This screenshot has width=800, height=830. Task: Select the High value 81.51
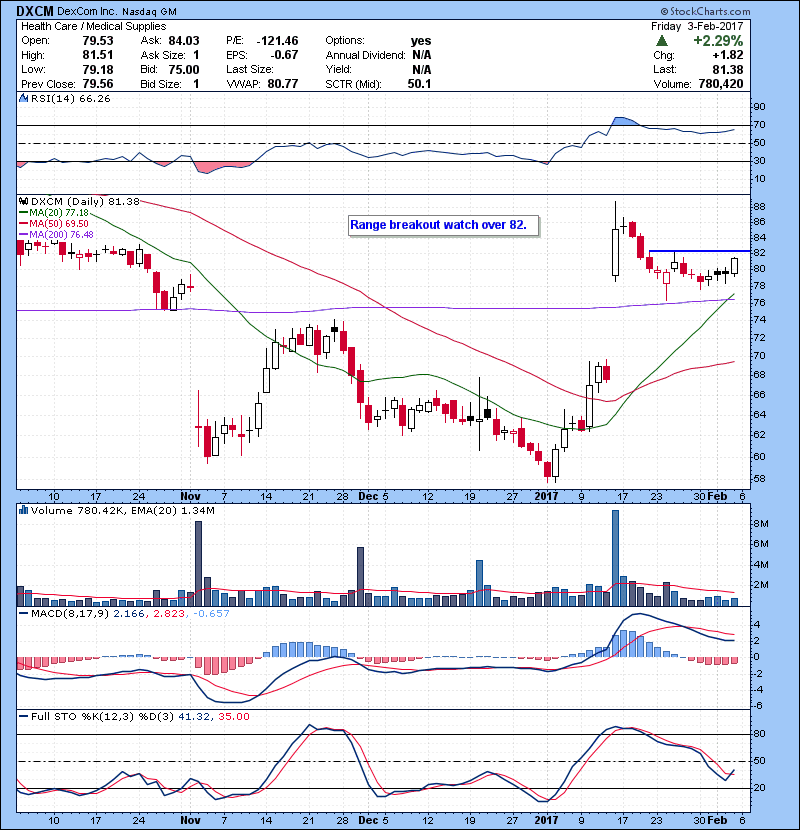click(98, 55)
